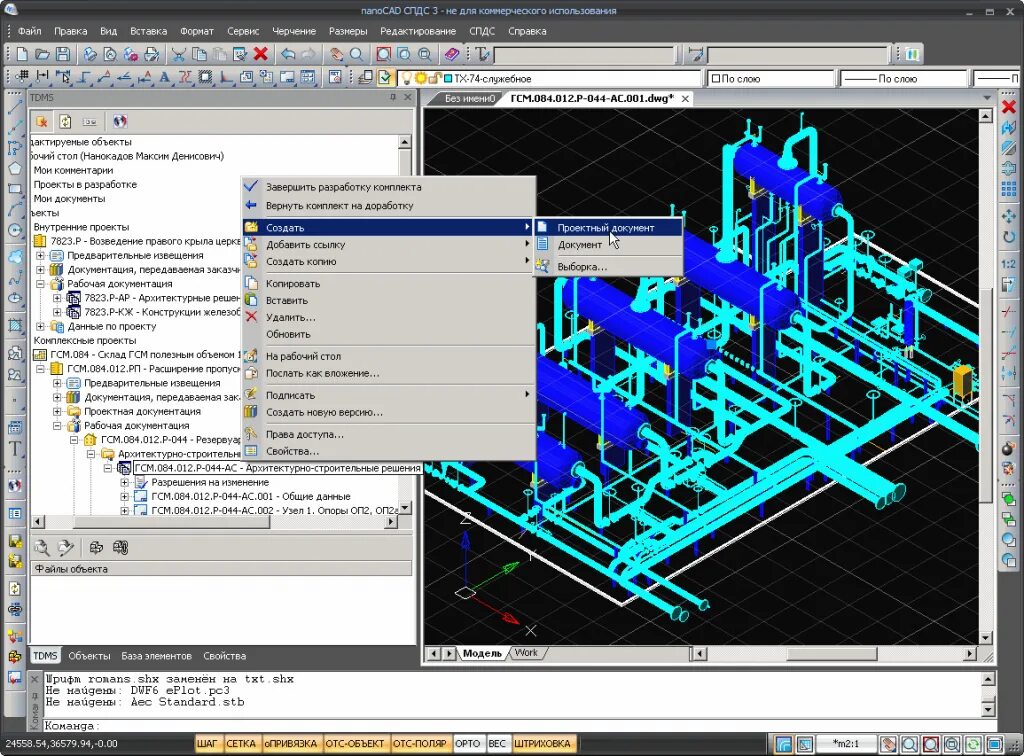Click the New document icon in toolbar
Viewport: 1024px width, 756px height.
[x=22, y=54]
